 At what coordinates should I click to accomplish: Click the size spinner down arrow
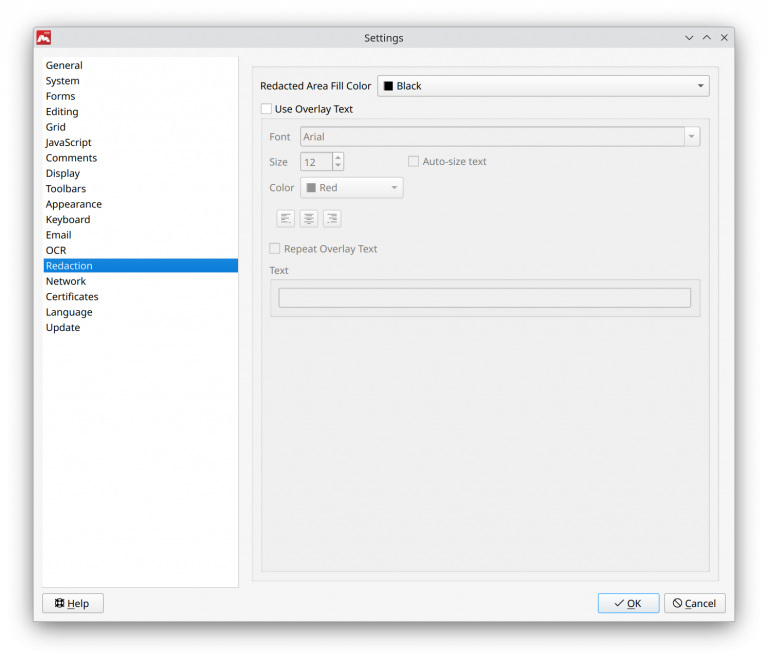(338, 166)
